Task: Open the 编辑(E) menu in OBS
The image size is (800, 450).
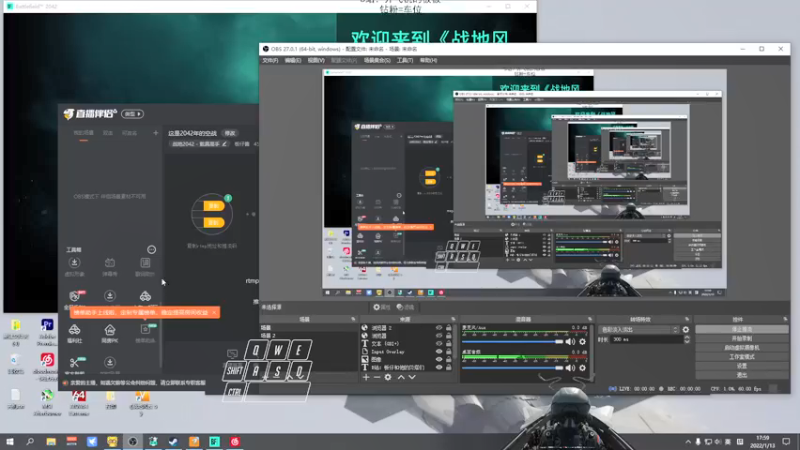Action: [x=293, y=60]
